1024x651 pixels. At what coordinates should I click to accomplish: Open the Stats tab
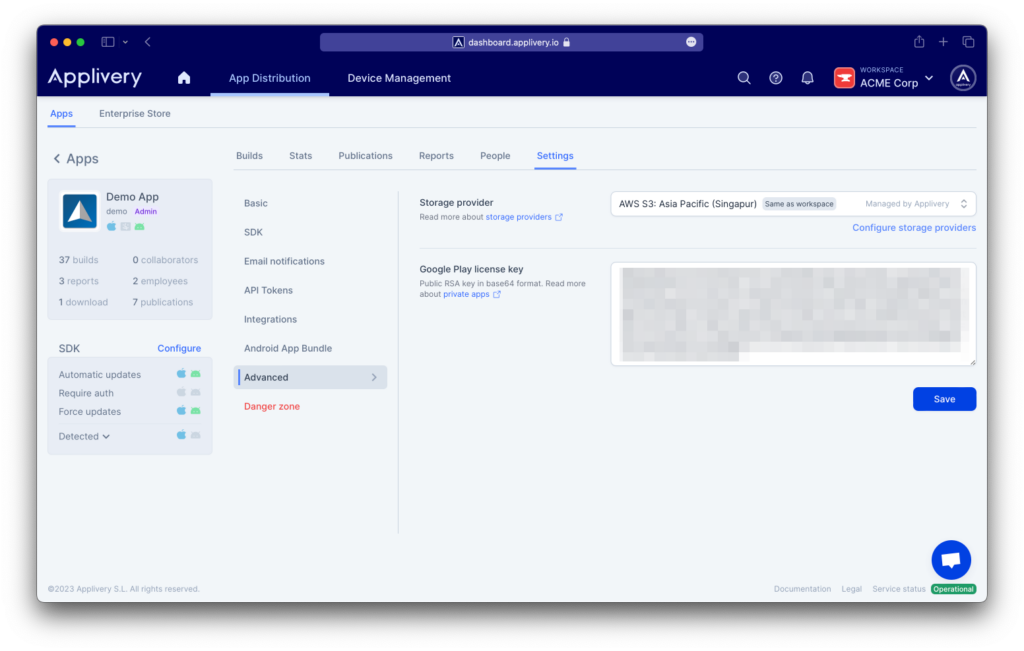point(300,156)
